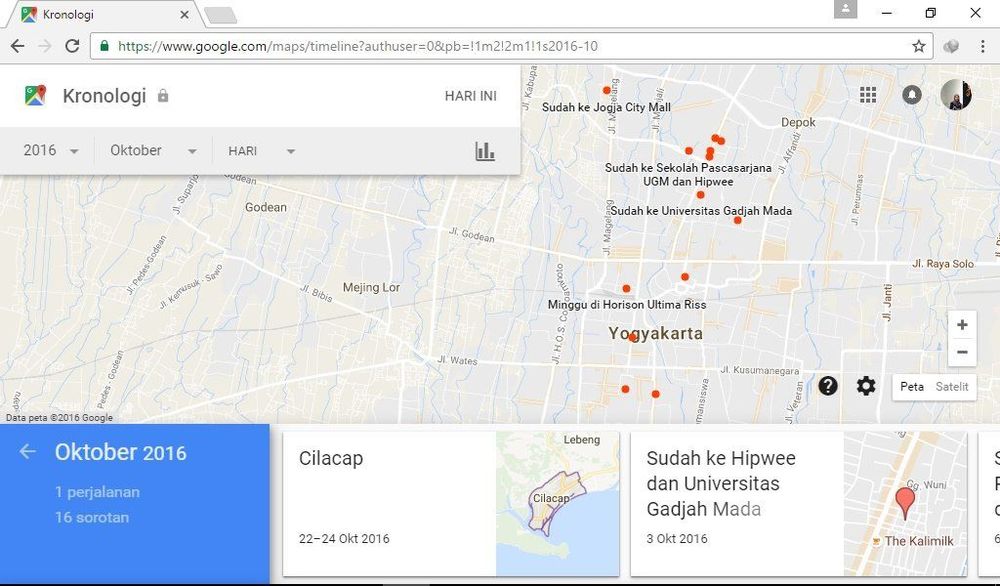Click the secure padlock in address bar

[105, 46]
